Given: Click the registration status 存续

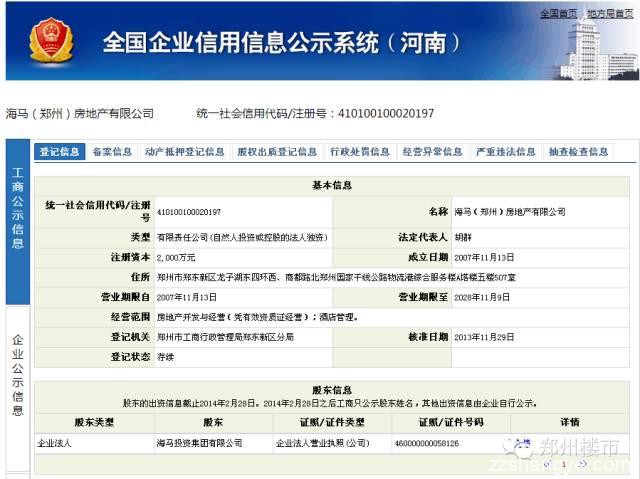Looking at the screenshot, I should [x=165, y=357].
